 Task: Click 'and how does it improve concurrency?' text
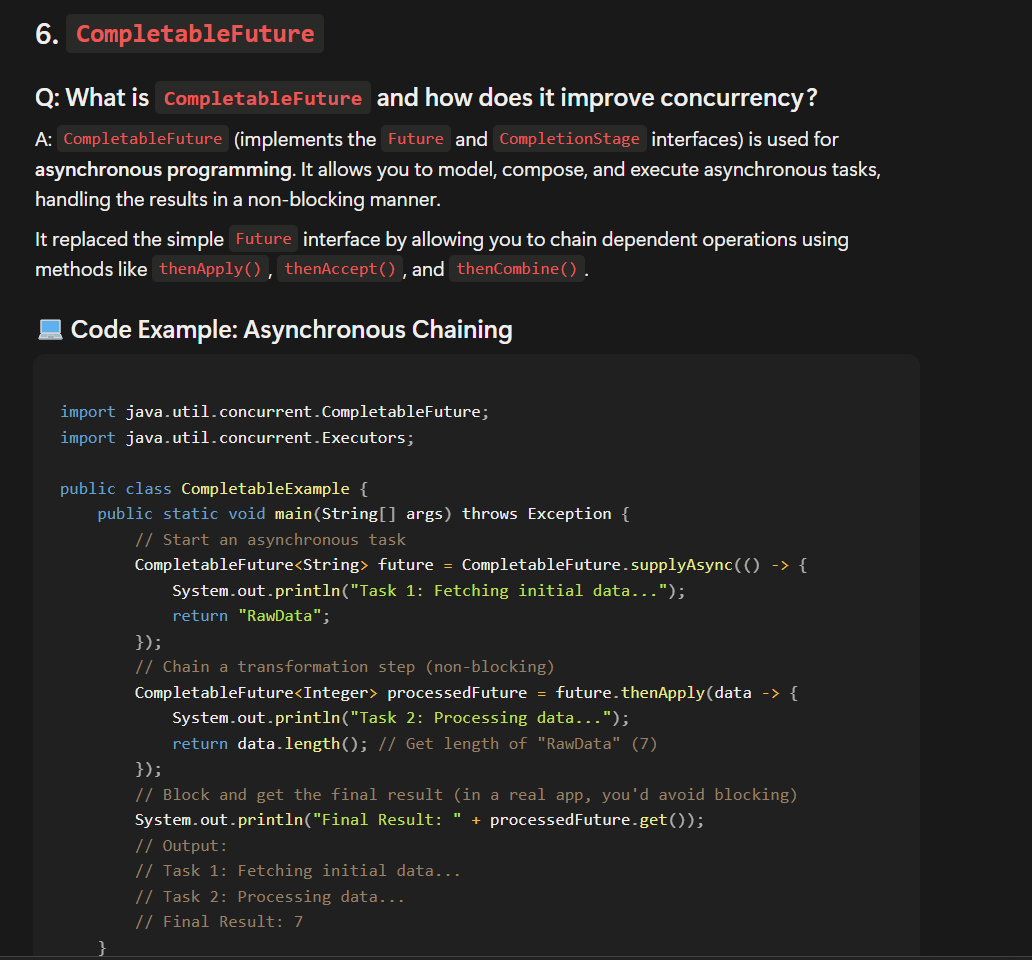597,98
